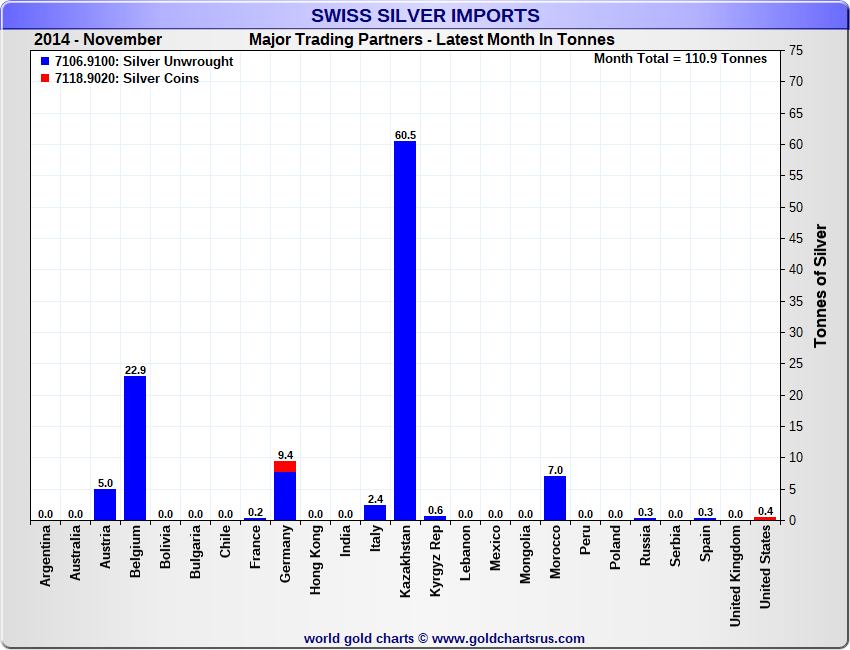Click the red Silver Coins legend swatch
The image size is (850, 650).
point(45,78)
